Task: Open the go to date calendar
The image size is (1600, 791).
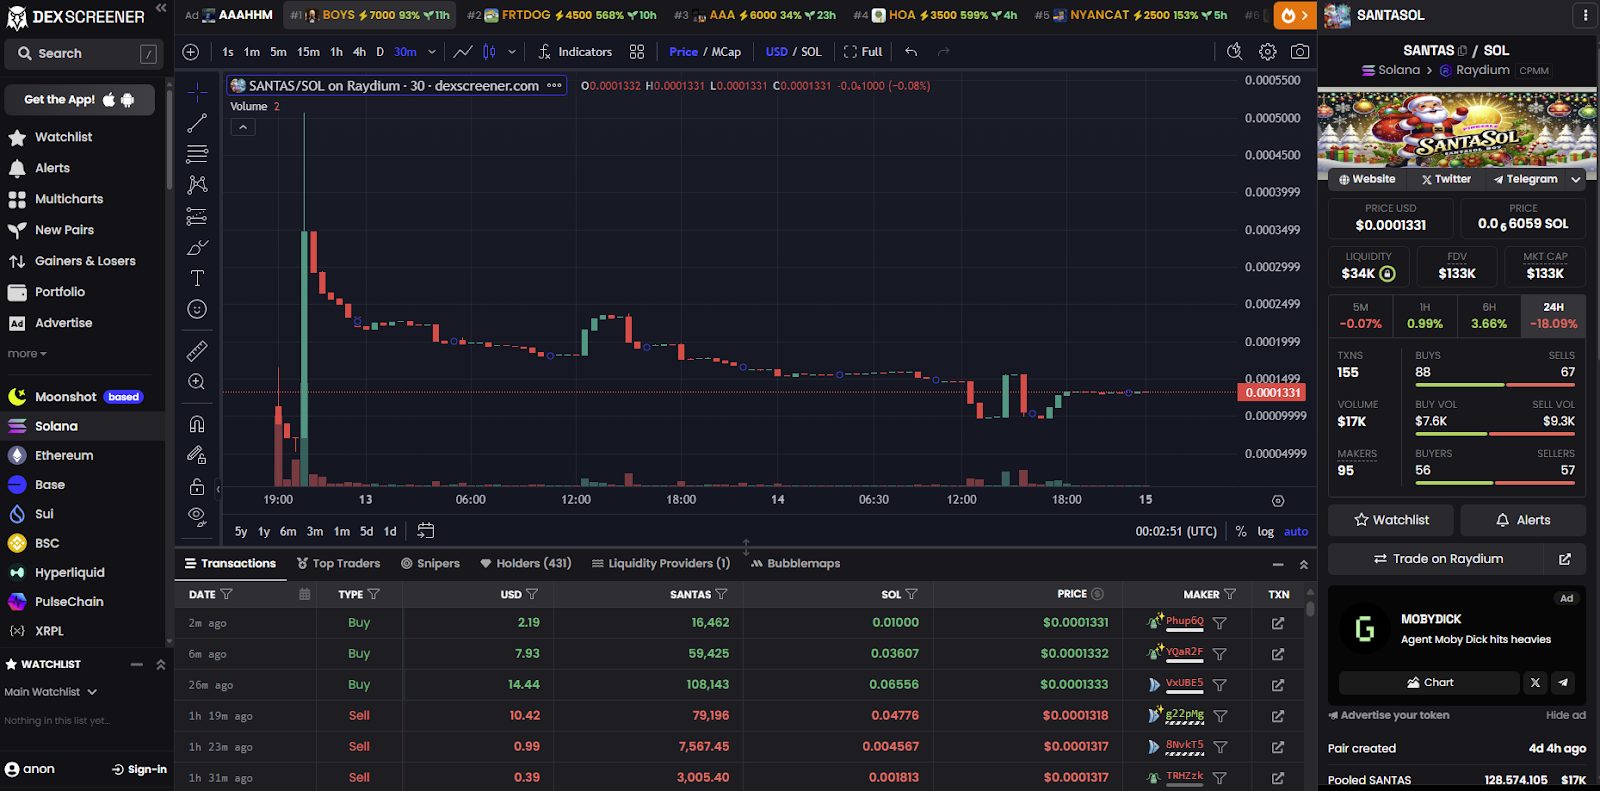Action: click(x=426, y=531)
